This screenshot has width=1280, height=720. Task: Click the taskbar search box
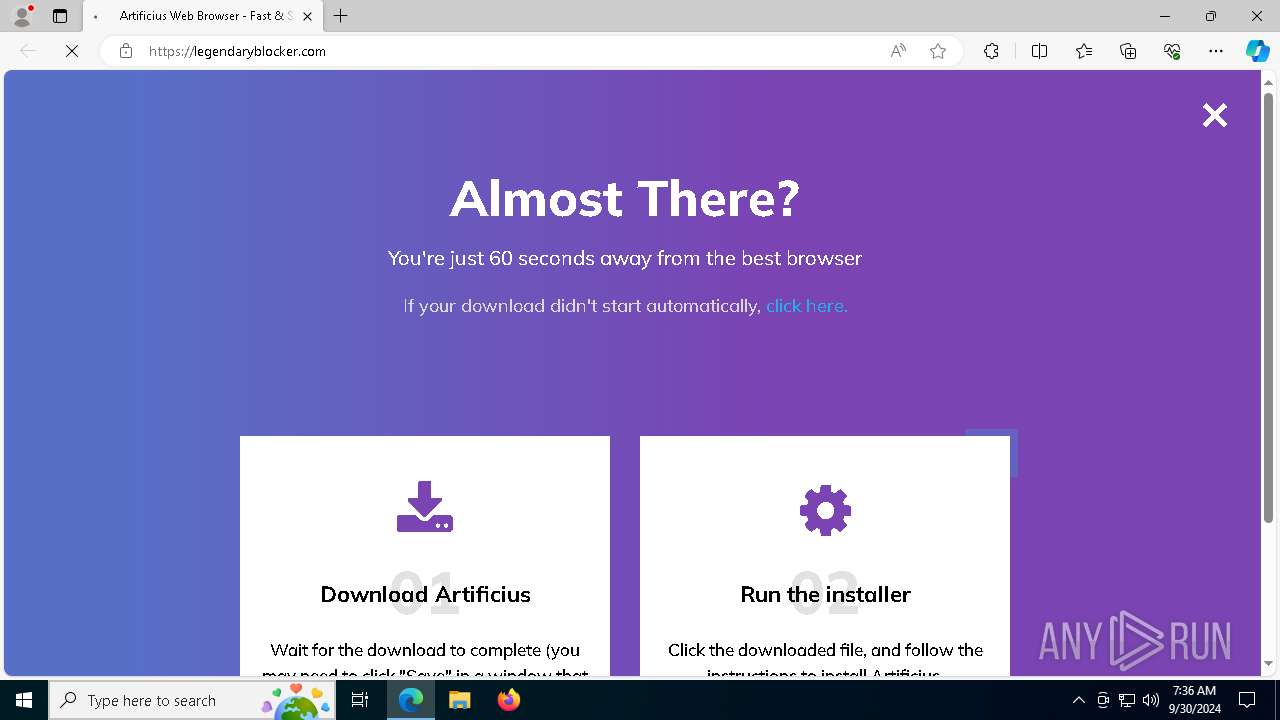pyautogui.click(x=192, y=700)
